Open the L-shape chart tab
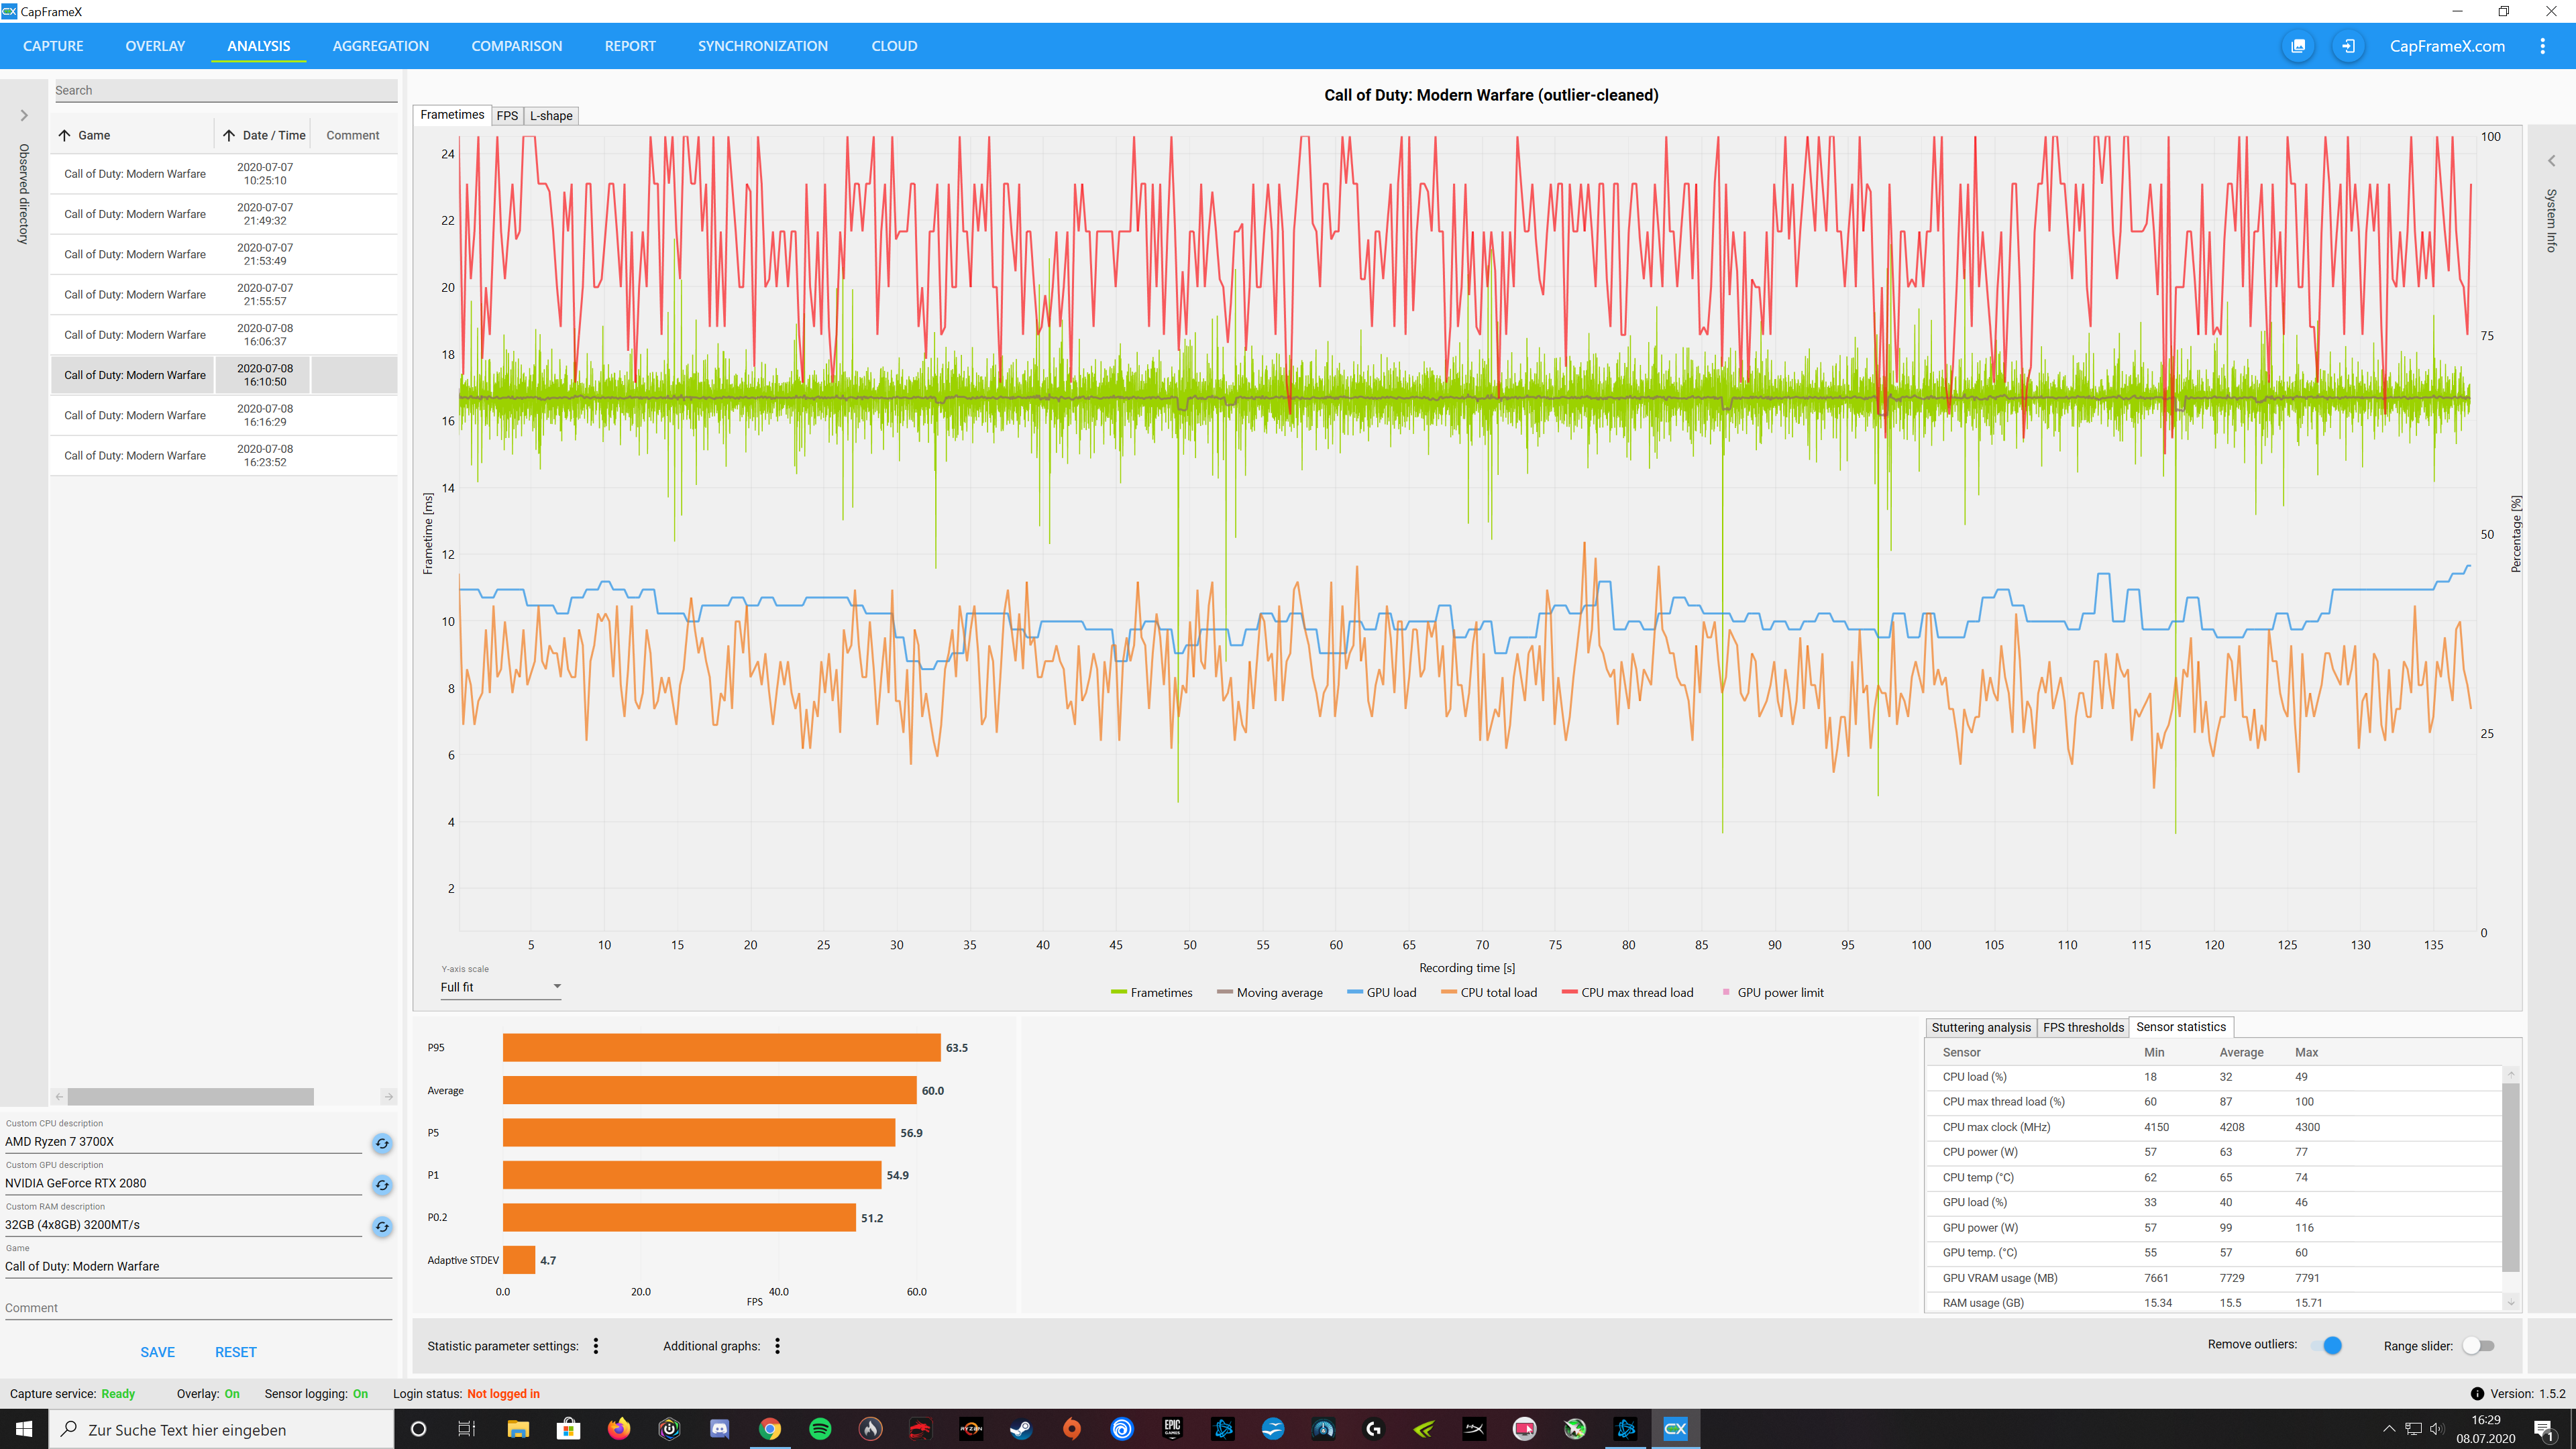 tap(551, 116)
